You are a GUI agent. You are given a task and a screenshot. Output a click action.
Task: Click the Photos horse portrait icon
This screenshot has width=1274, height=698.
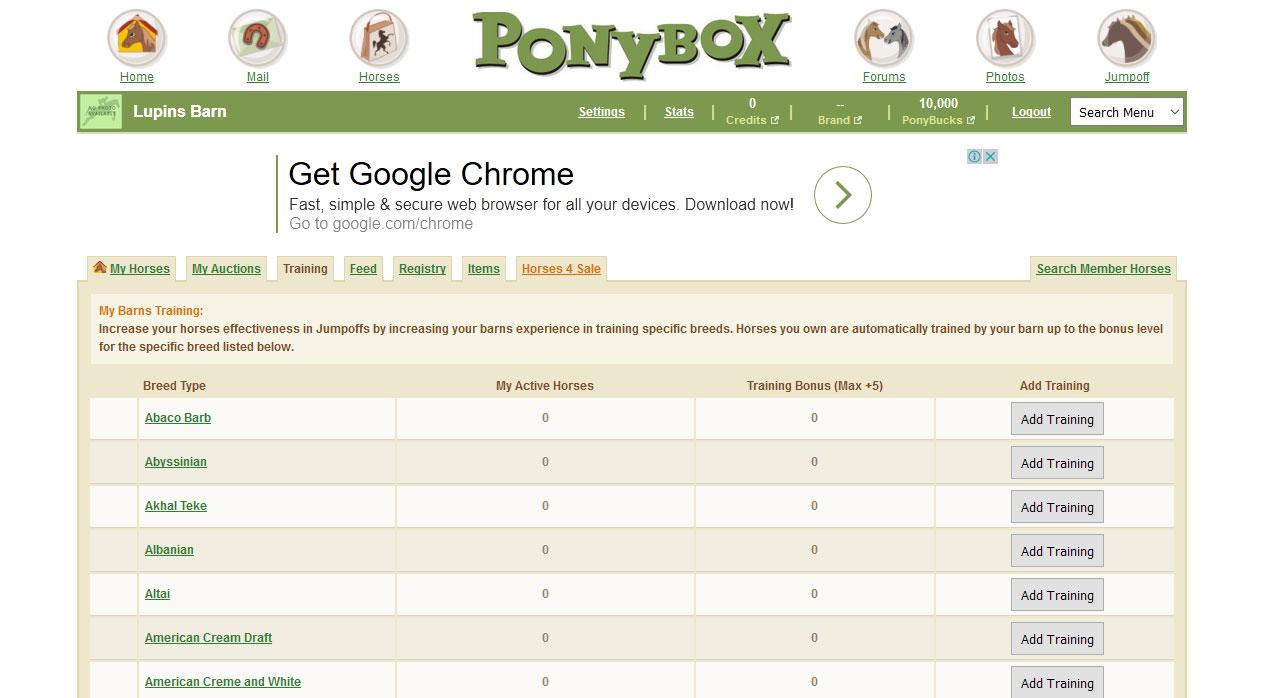click(1005, 38)
